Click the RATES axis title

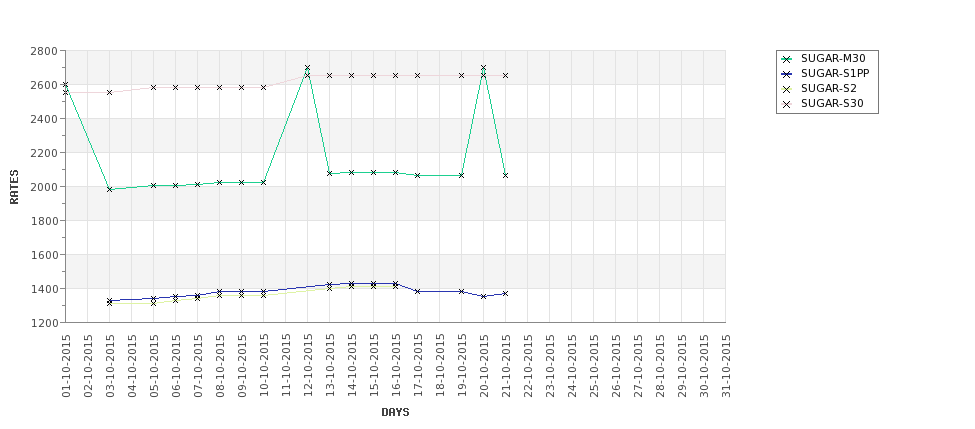(14, 187)
